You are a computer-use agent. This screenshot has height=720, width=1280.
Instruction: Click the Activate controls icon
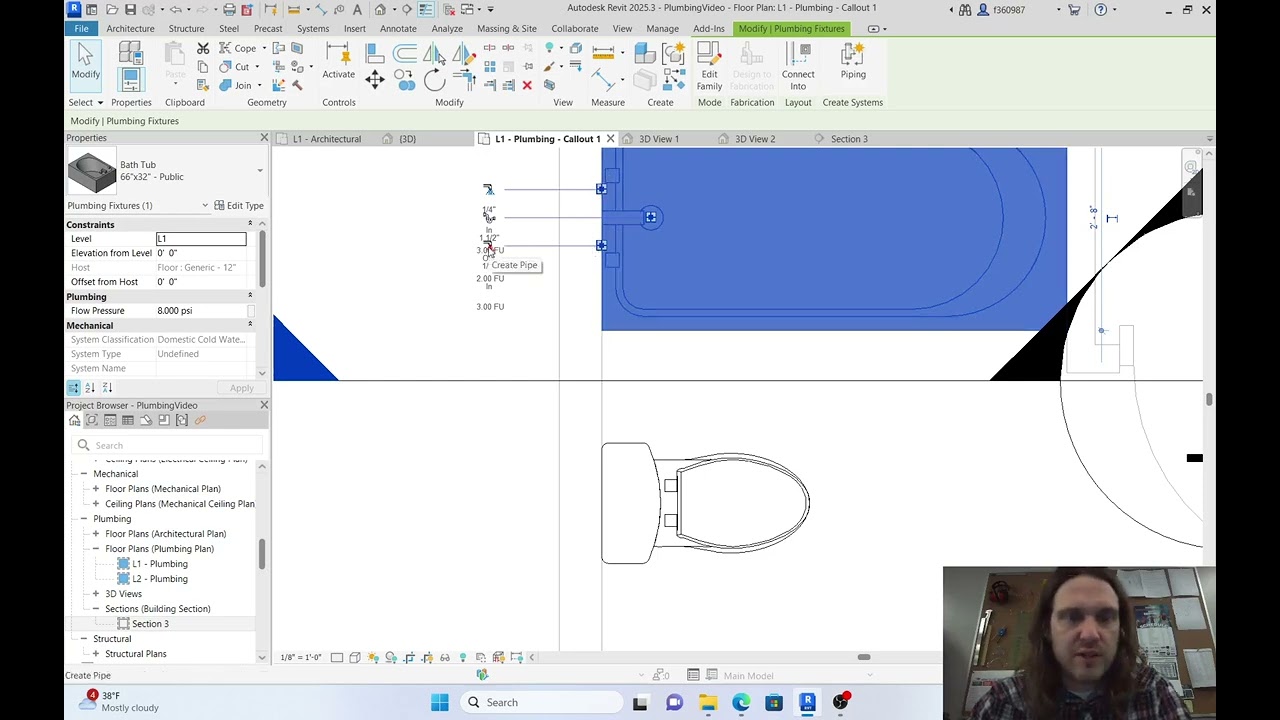point(338,60)
